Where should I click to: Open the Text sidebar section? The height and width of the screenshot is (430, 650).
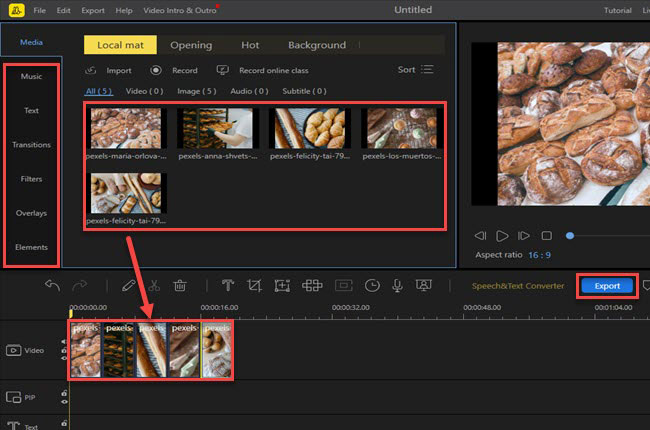point(32,110)
